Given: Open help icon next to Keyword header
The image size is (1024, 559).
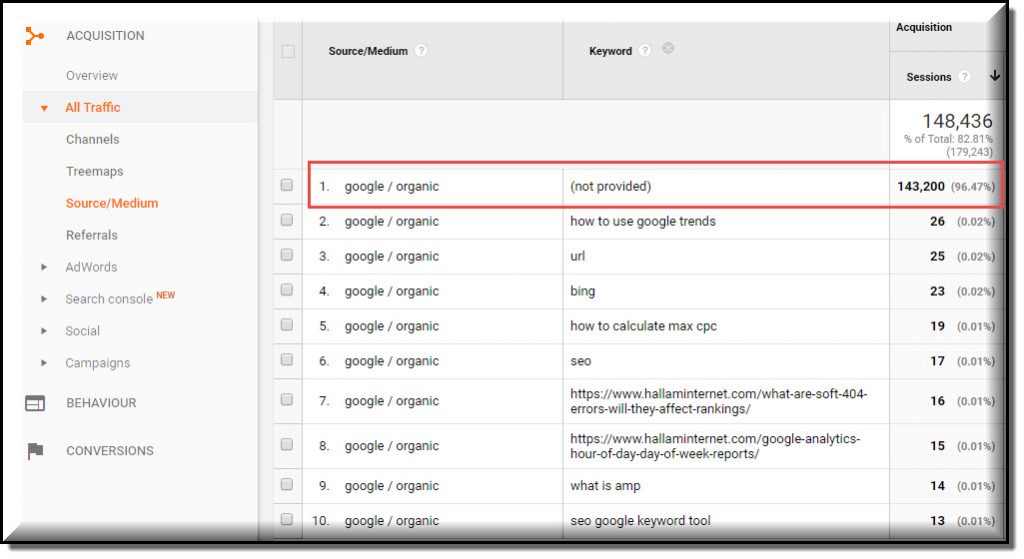Looking at the screenshot, I should click(x=645, y=50).
